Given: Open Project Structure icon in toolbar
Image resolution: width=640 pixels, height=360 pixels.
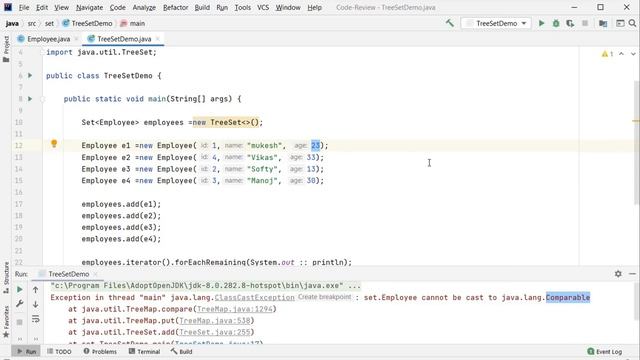Looking at the screenshot, I should click(603, 23).
